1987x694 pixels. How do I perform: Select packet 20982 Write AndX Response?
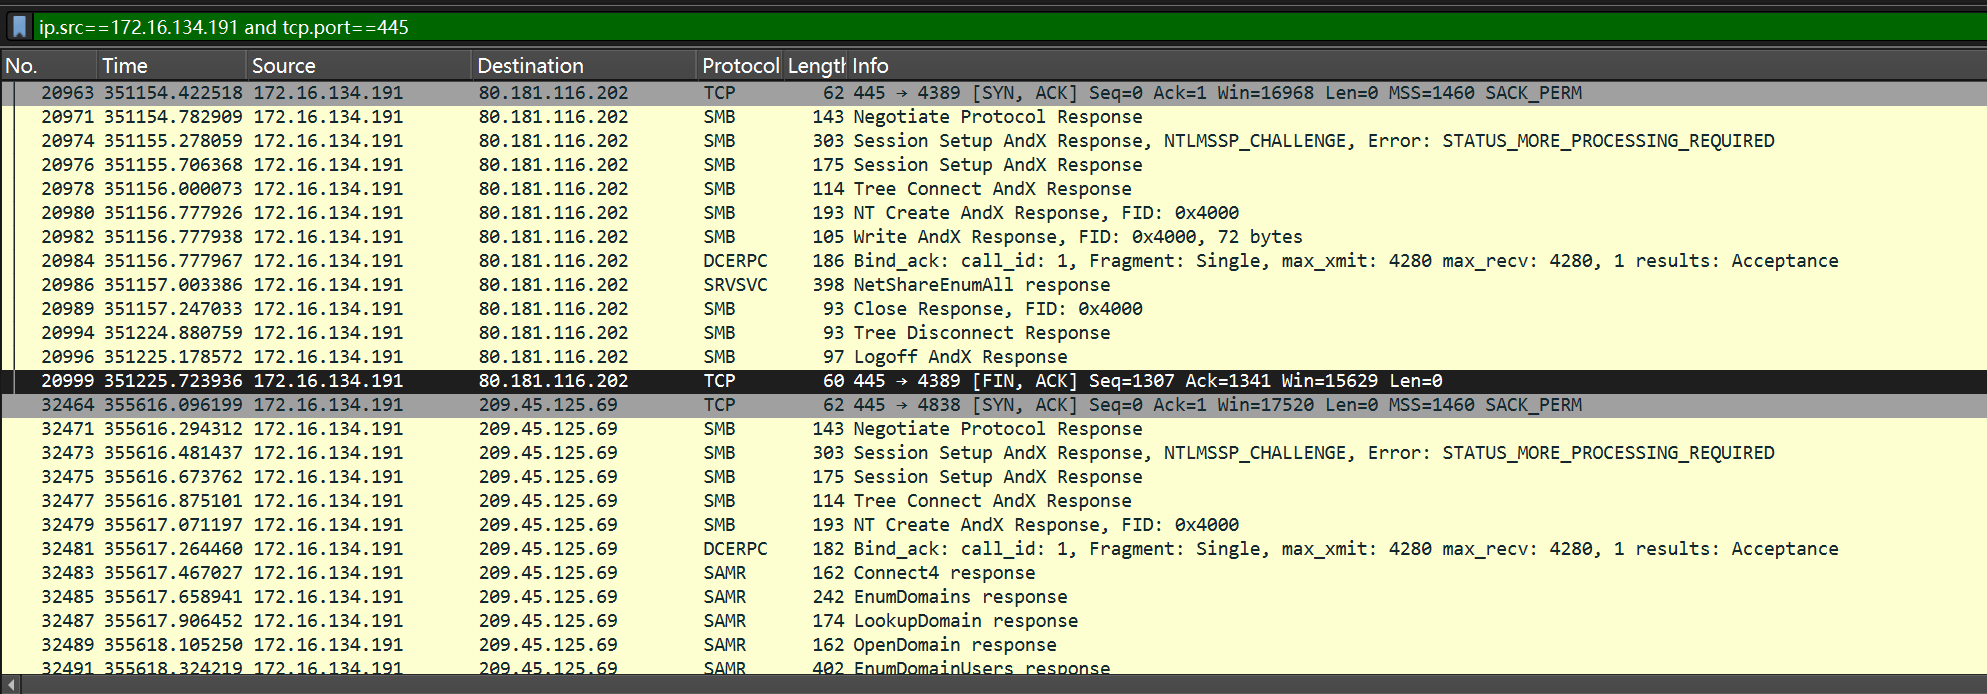tap(993, 237)
